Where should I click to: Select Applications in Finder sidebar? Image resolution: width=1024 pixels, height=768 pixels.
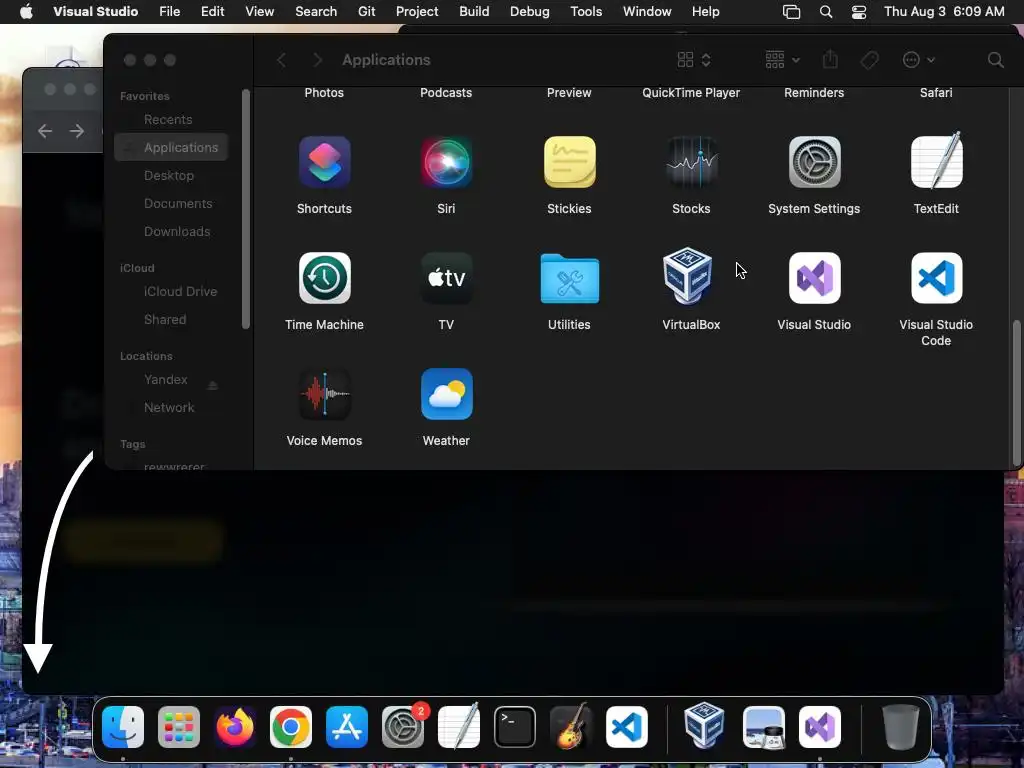tap(171, 148)
